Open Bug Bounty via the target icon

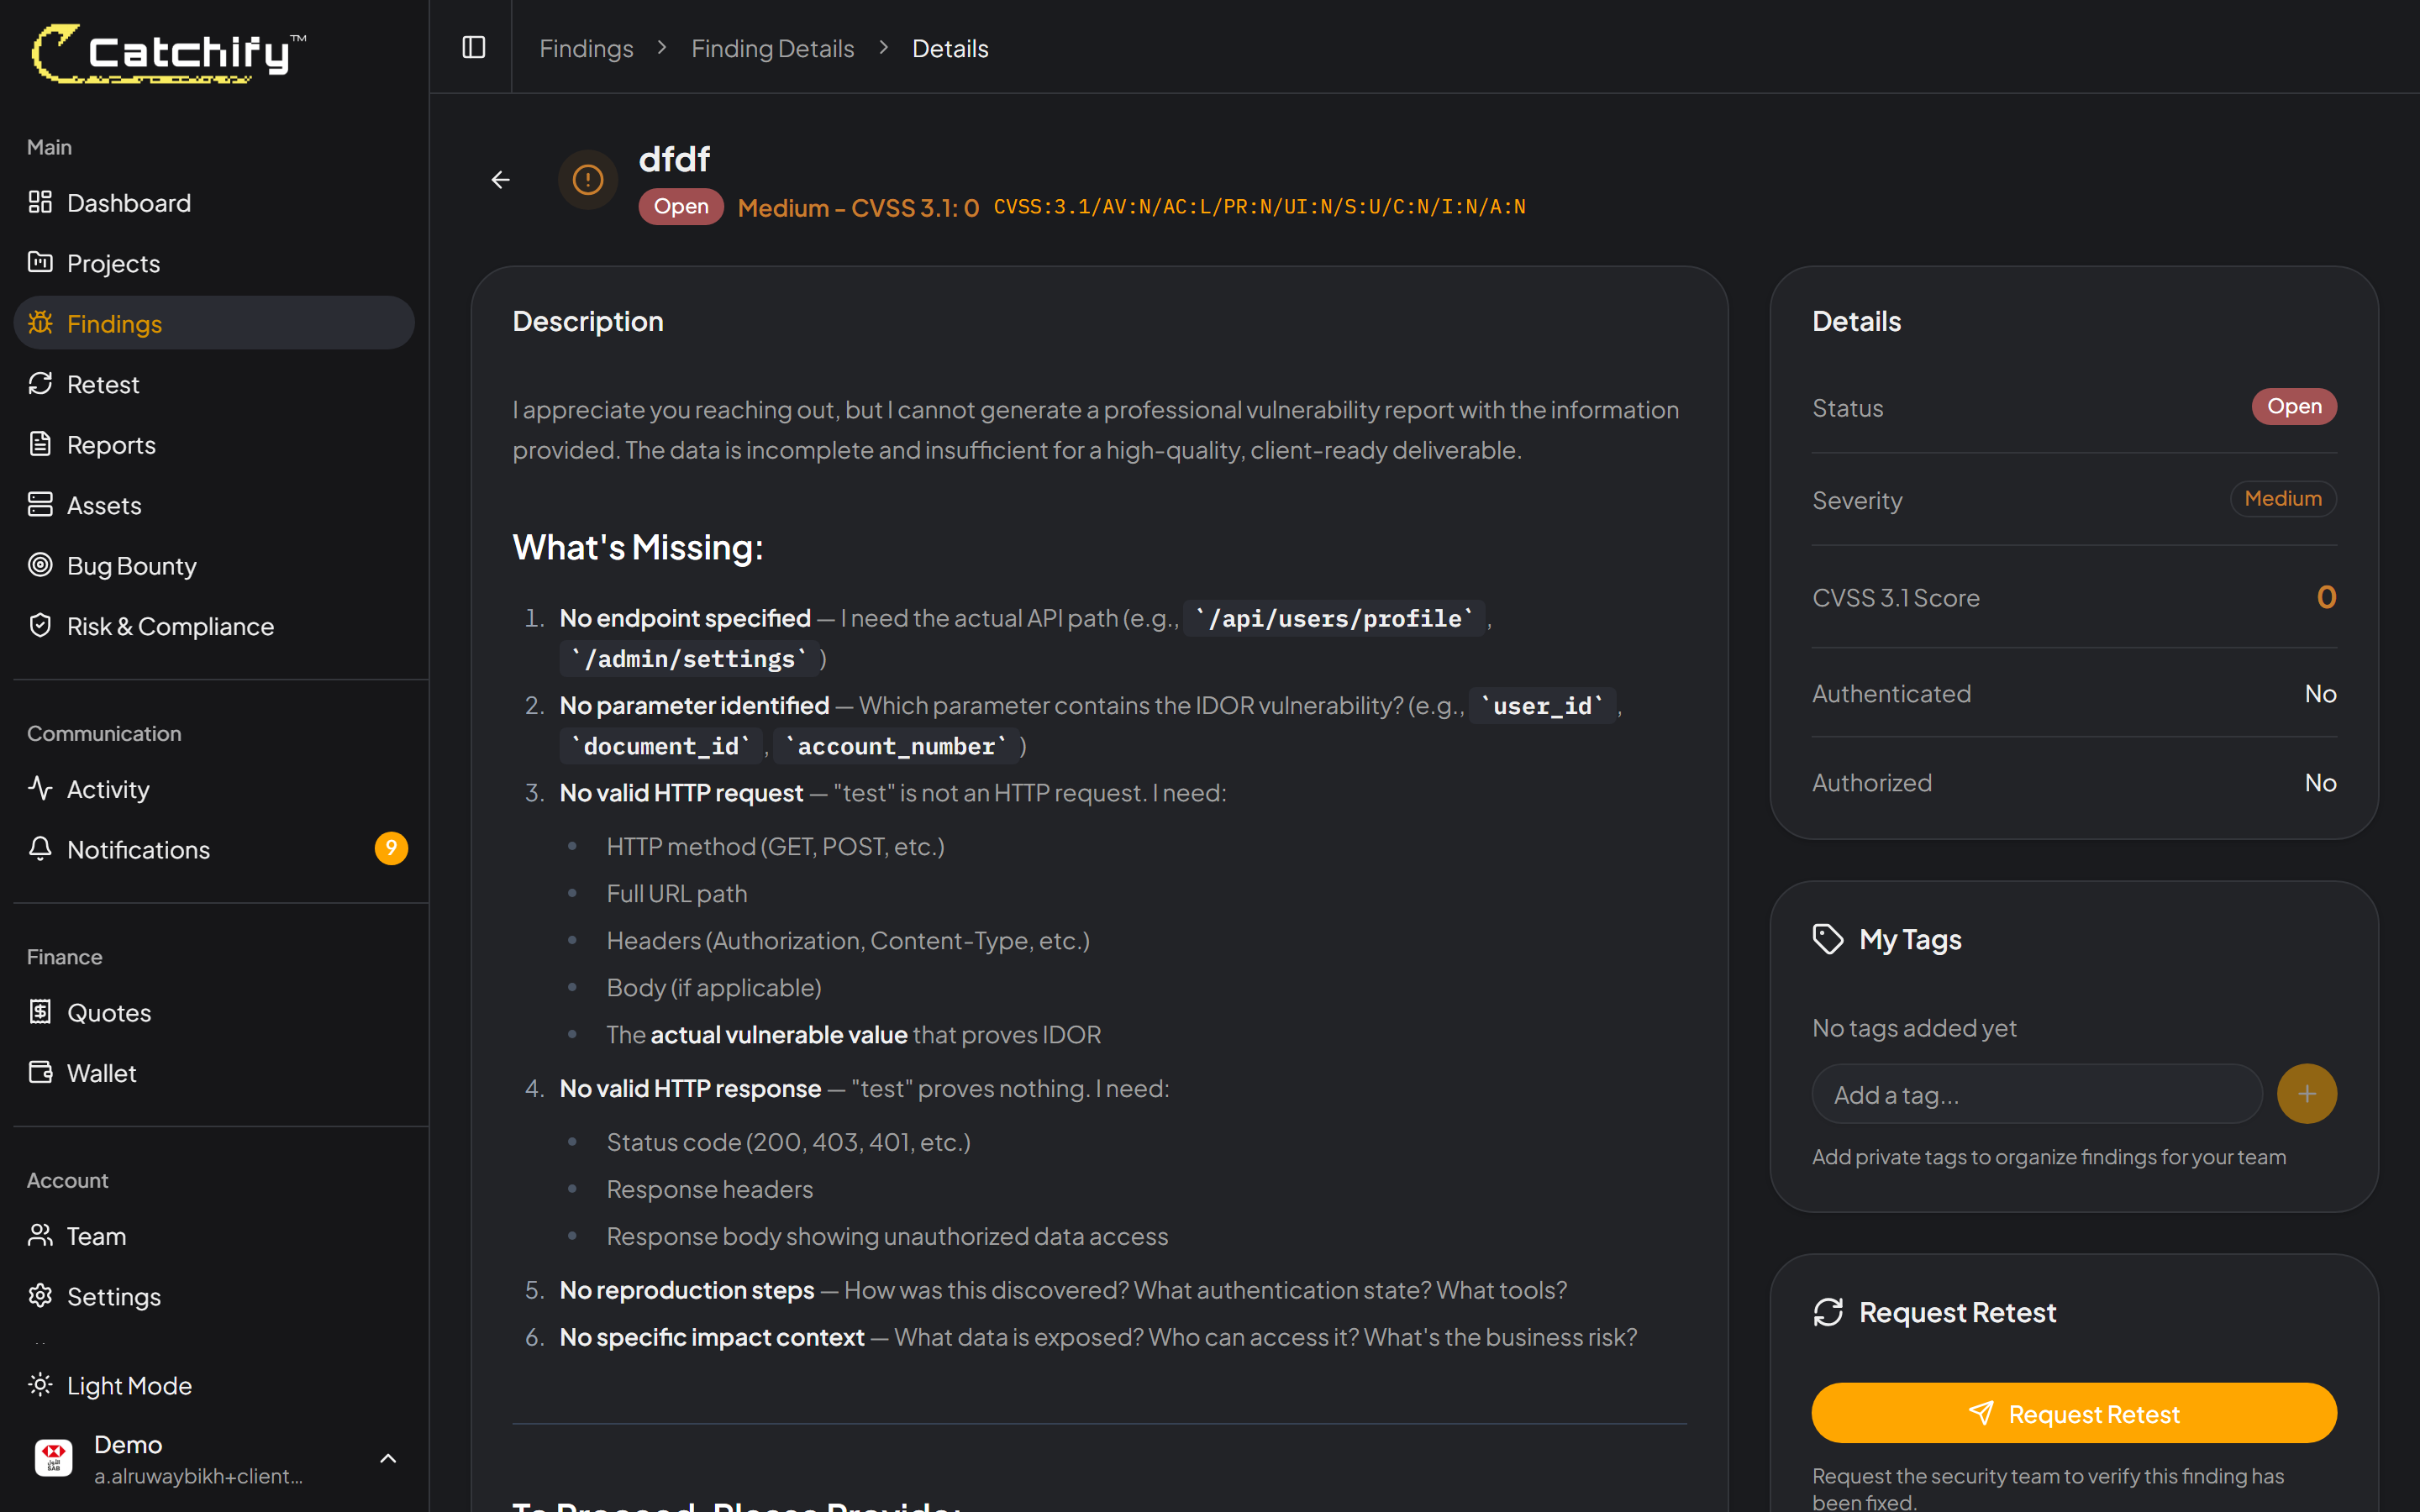[x=40, y=565]
